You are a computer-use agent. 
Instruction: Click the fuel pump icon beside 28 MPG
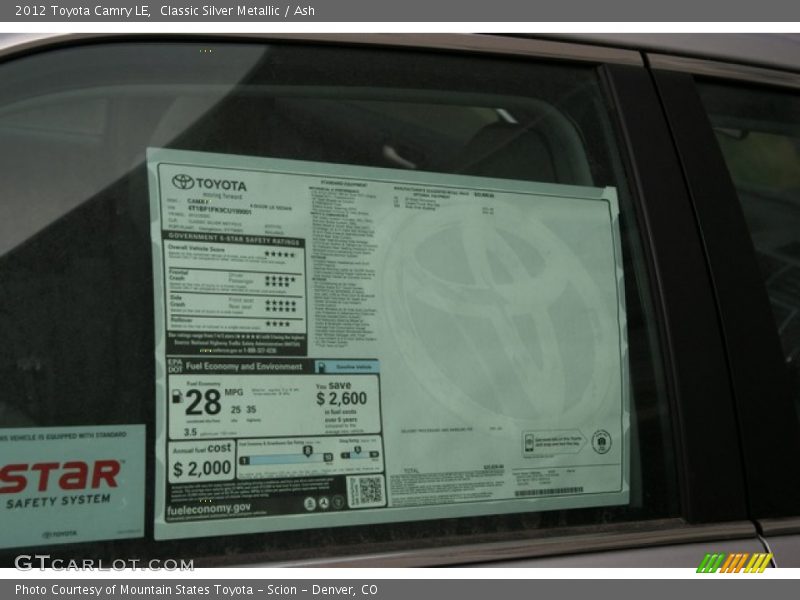(177, 397)
